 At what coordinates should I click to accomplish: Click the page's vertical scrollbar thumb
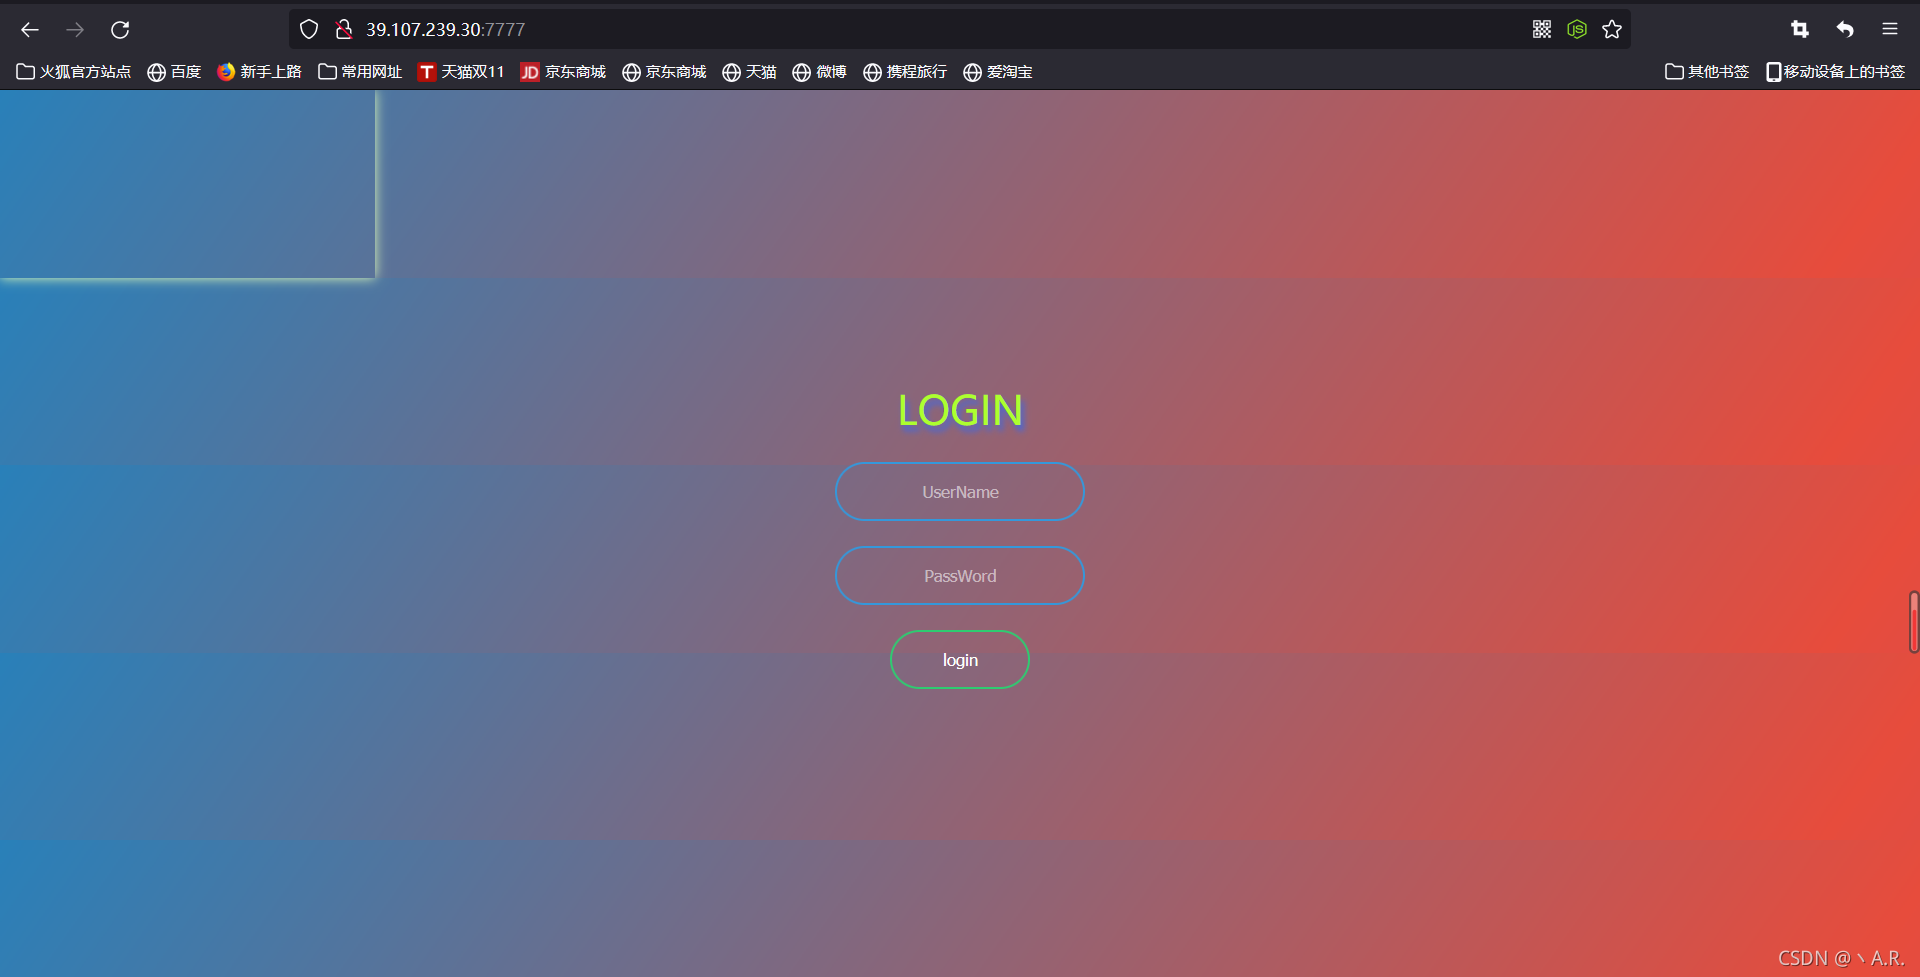click(x=1914, y=622)
